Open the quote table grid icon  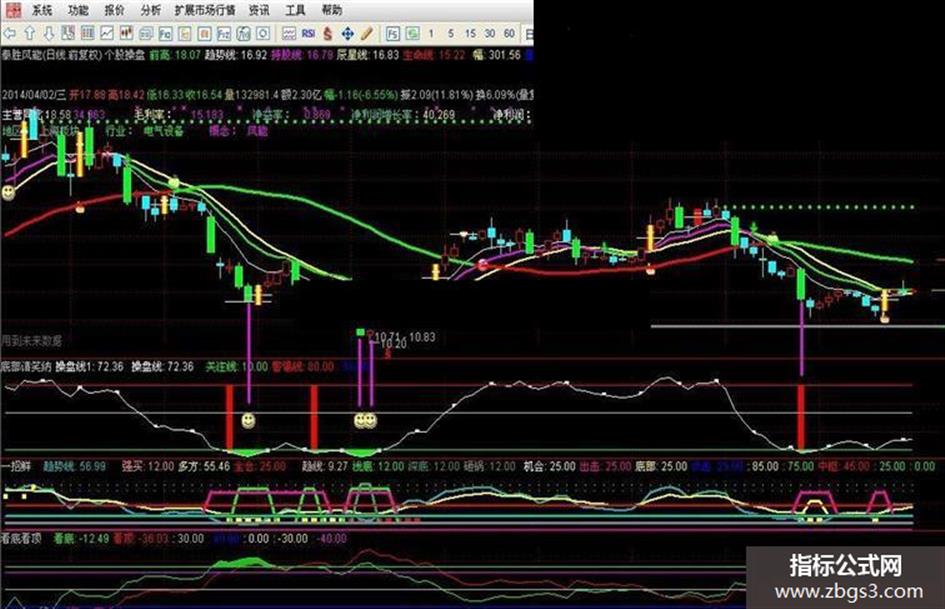tap(88, 34)
